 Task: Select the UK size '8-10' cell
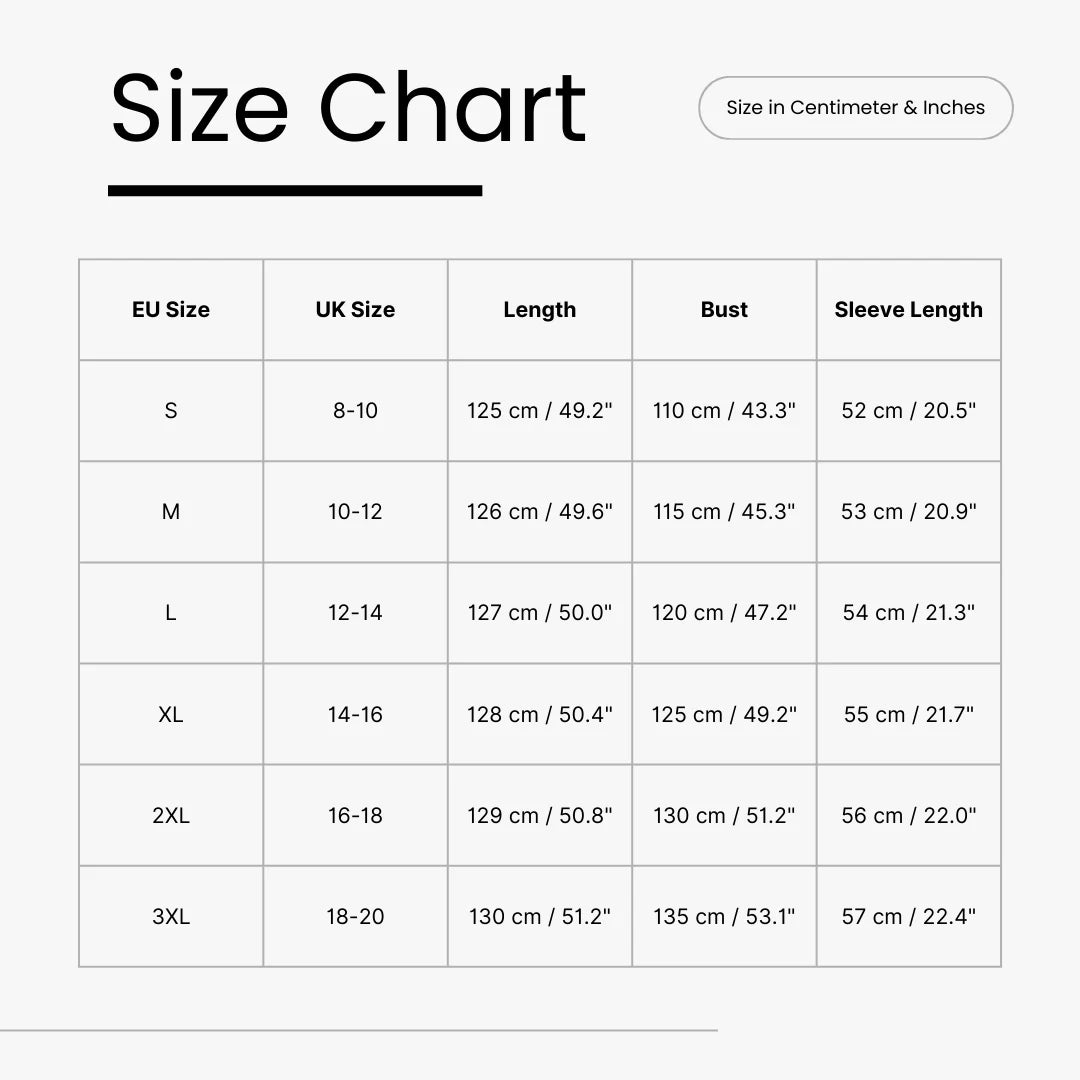355,411
